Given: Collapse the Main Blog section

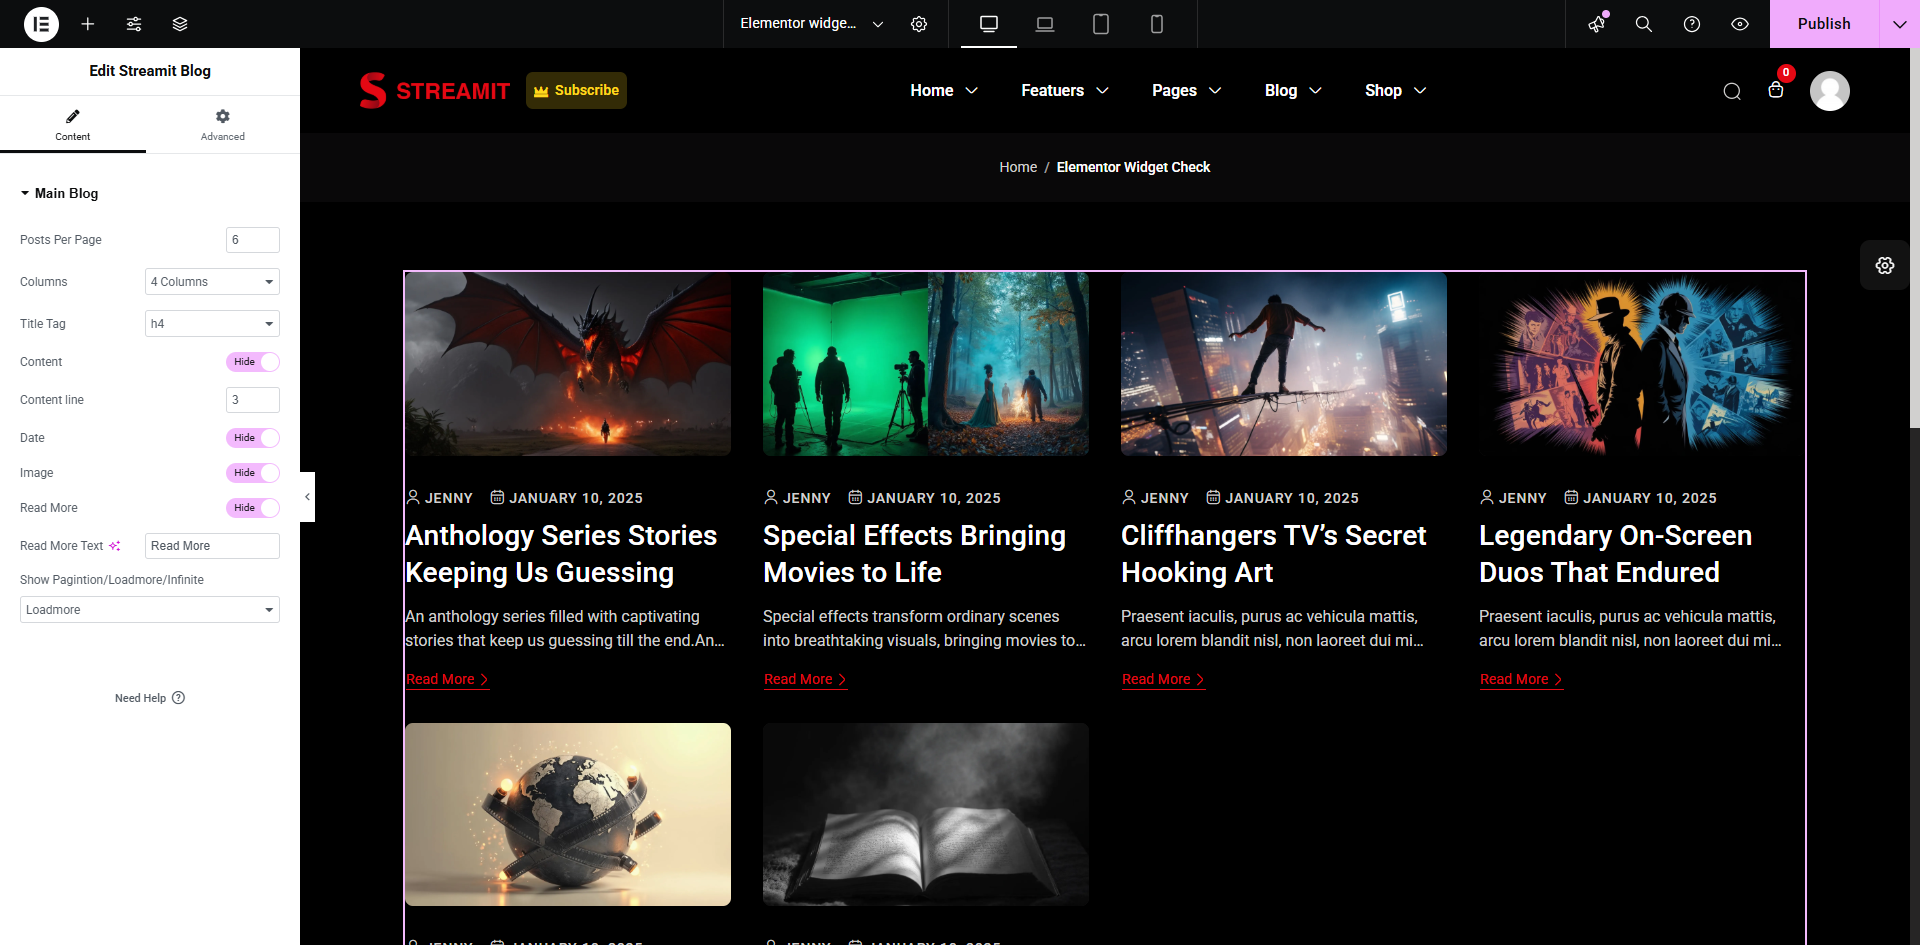Looking at the screenshot, I should click(x=59, y=193).
